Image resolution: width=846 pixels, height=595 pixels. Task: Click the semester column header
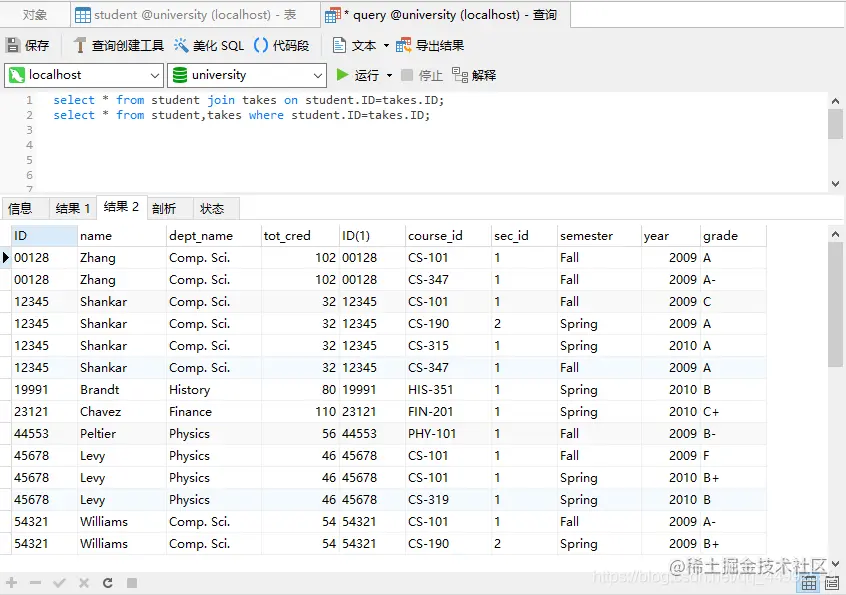click(599, 236)
